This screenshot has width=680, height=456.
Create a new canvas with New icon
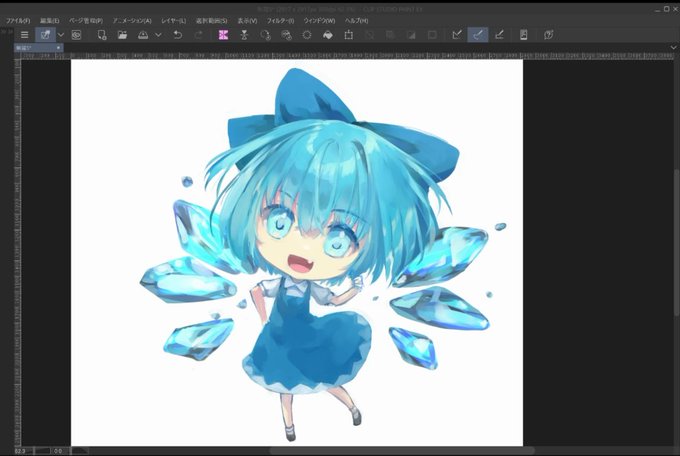[x=102, y=35]
